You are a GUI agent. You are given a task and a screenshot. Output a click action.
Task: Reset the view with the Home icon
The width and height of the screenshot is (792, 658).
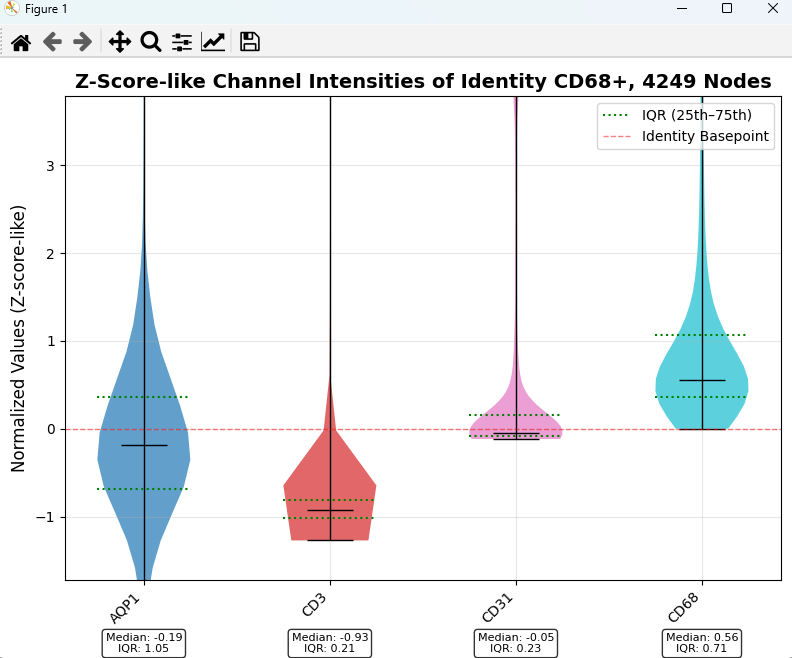point(21,42)
